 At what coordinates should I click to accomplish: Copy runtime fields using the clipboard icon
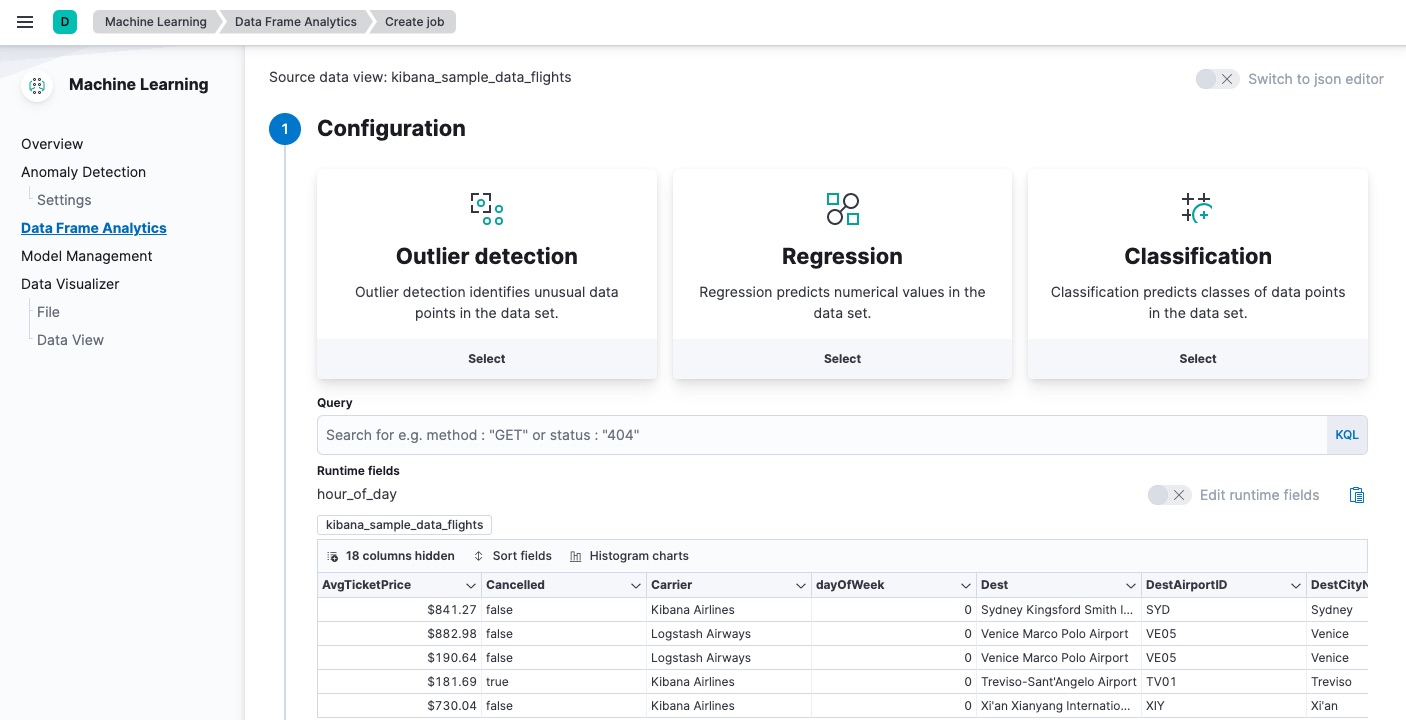click(1357, 494)
